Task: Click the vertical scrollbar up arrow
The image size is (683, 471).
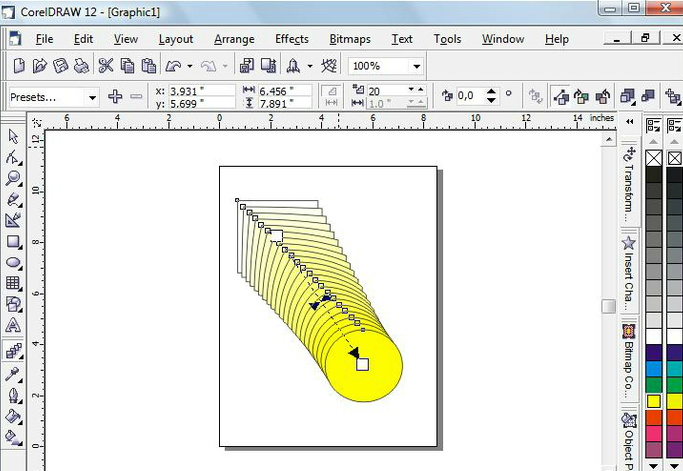Action: click(609, 139)
